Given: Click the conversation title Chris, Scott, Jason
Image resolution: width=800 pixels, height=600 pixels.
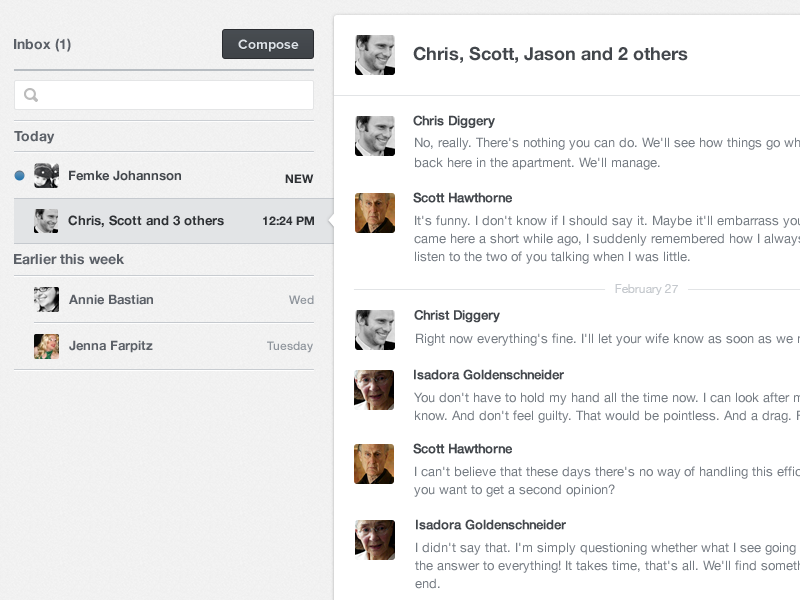Looking at the screenshot, I should click(550, 54).
